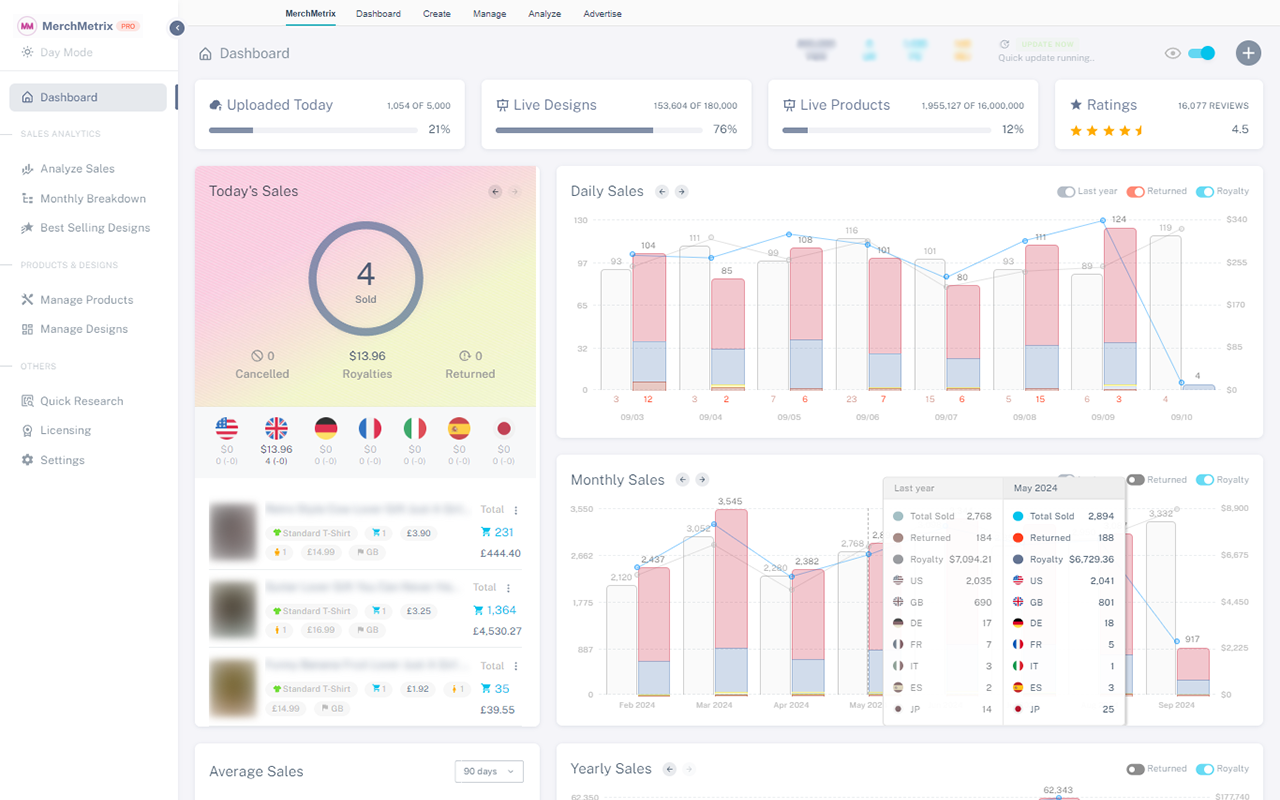View Best Selling Designs

click(x=95, y=227)
